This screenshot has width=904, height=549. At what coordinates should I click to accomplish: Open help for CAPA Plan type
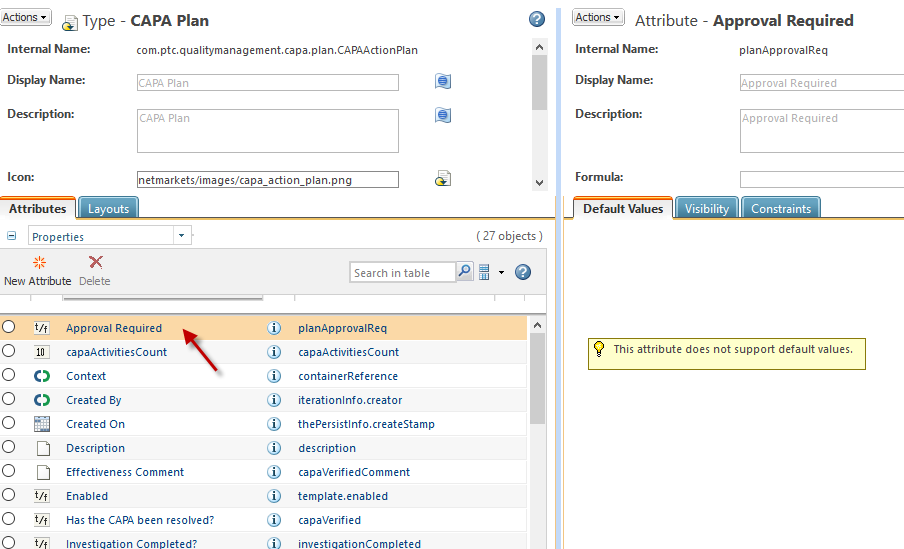pos(537,19)
